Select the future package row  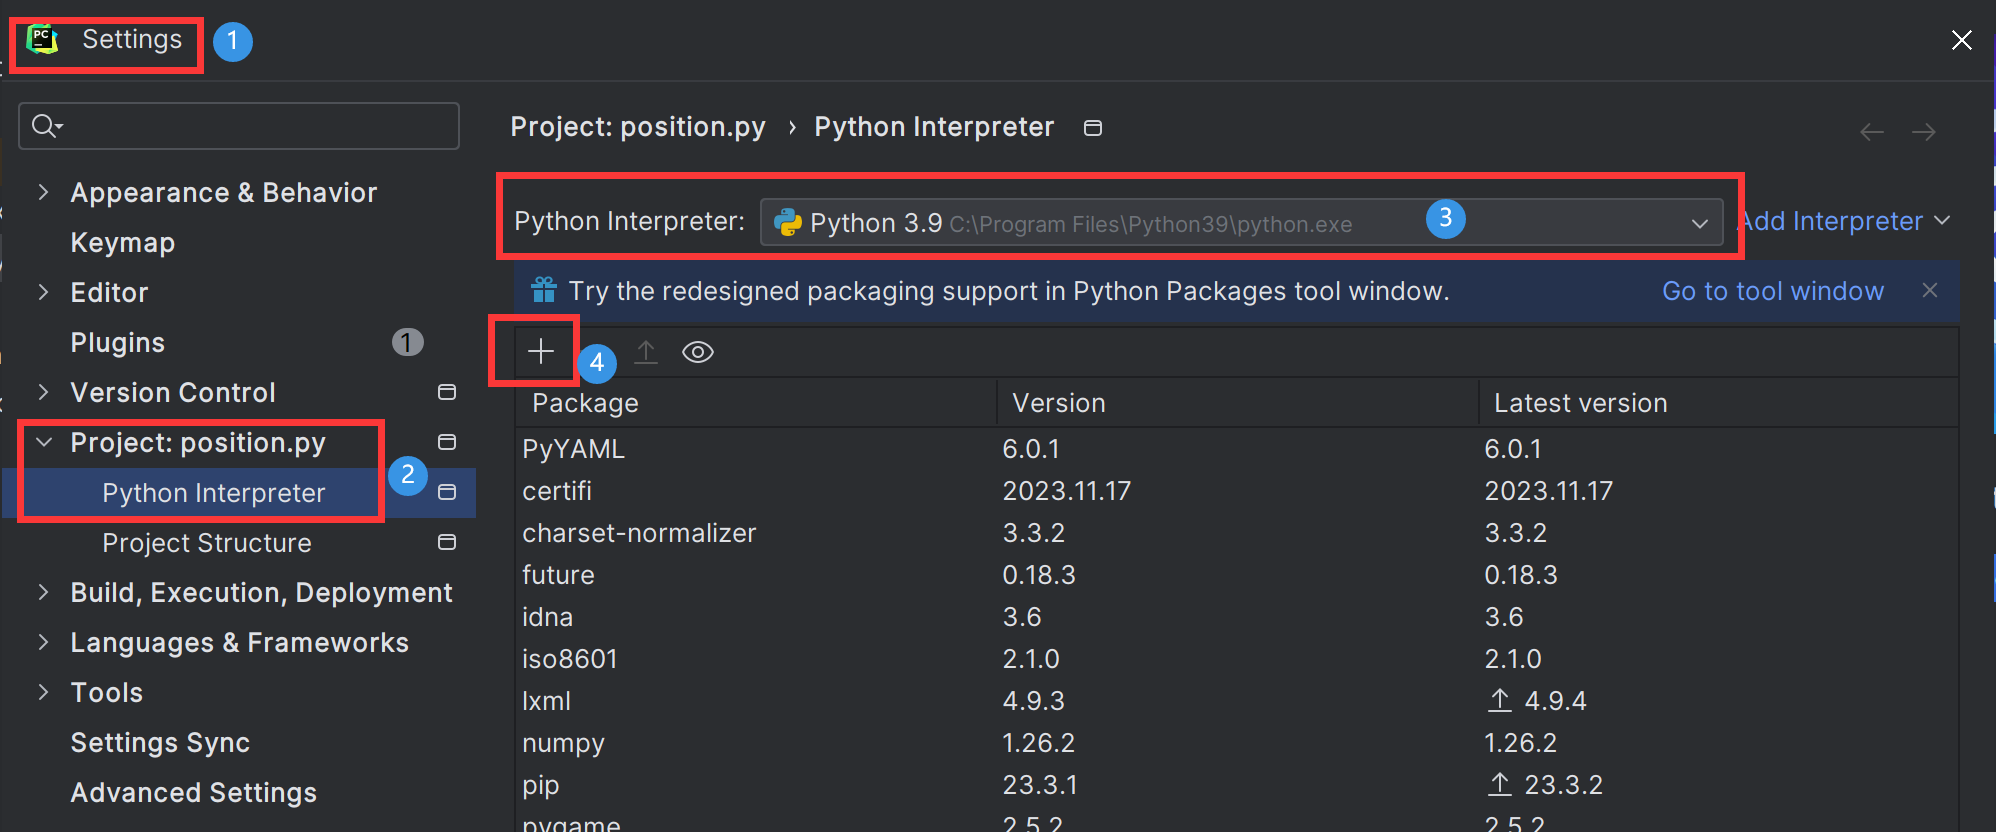coord(1236,575)
